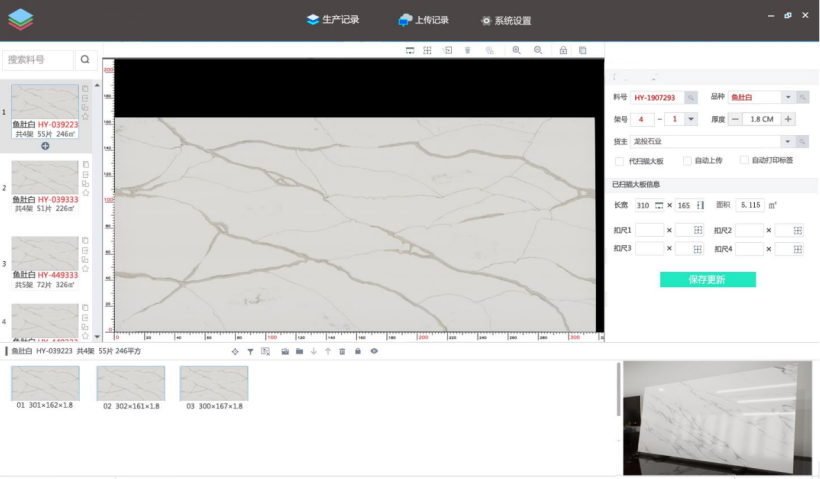Click the width field showing 165
The image size is (820, 479).
(689, 206)
